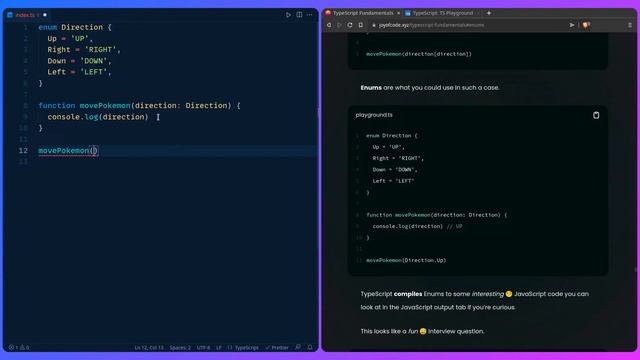Click the '// UP' comment in browser snippet
This screenshot has height=360, width=640.
point(454,226)
